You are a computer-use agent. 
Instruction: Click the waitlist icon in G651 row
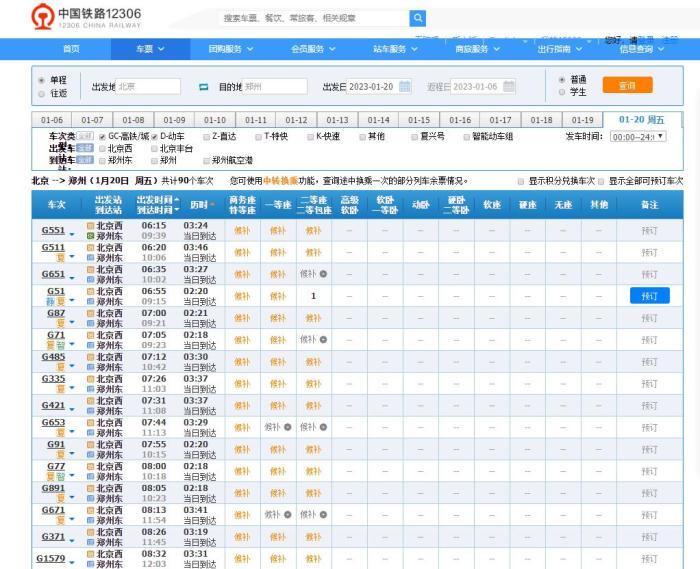[323, 274]
